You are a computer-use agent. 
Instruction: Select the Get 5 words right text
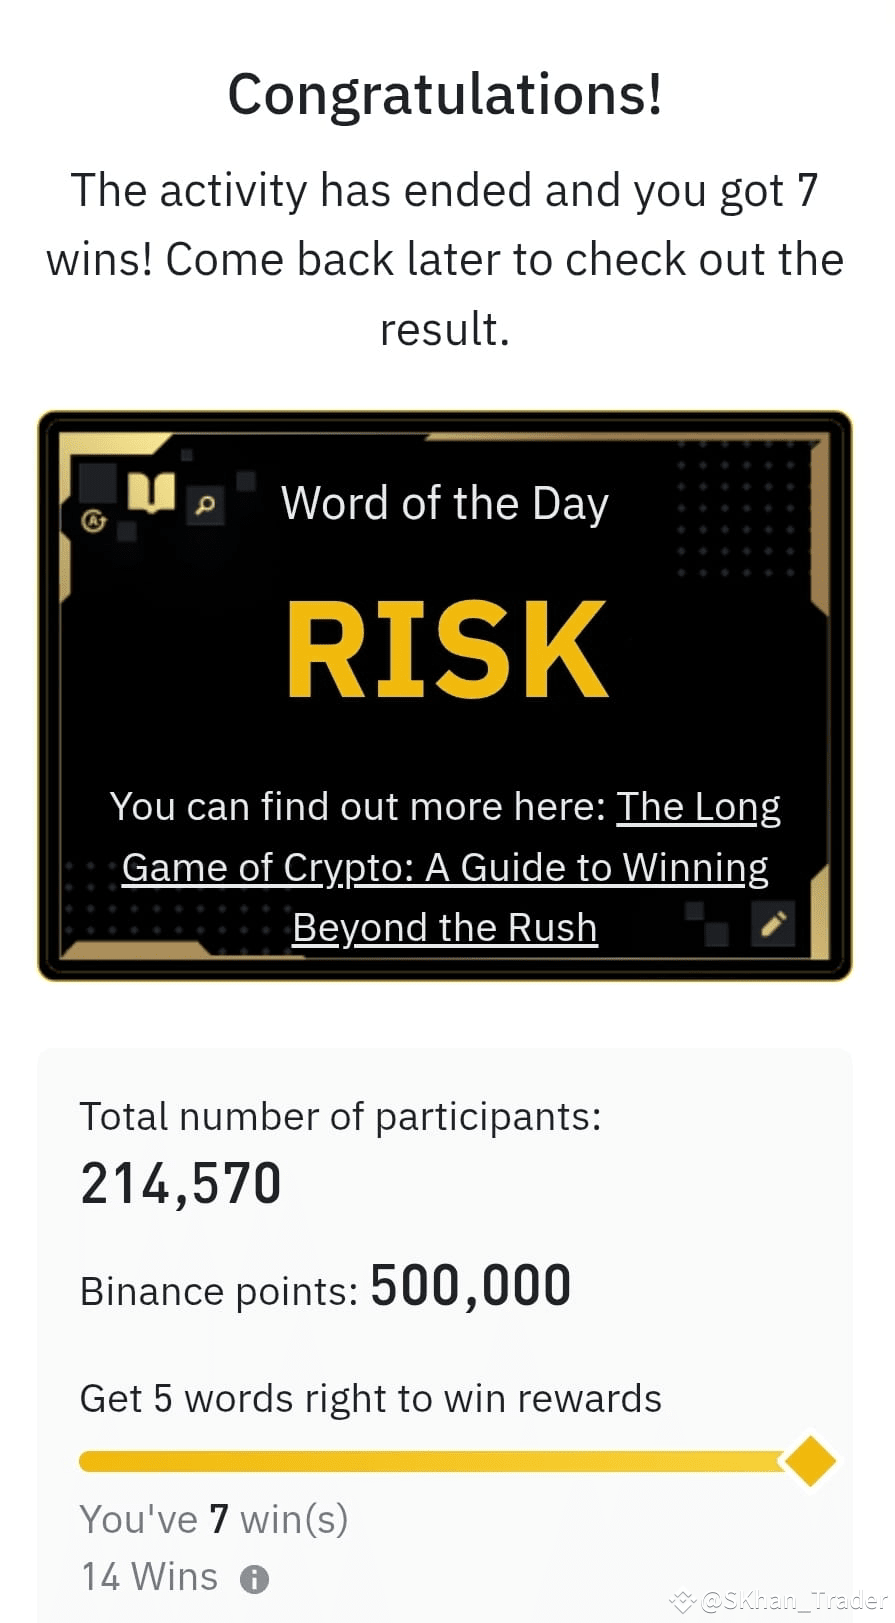click(369, 1398)
